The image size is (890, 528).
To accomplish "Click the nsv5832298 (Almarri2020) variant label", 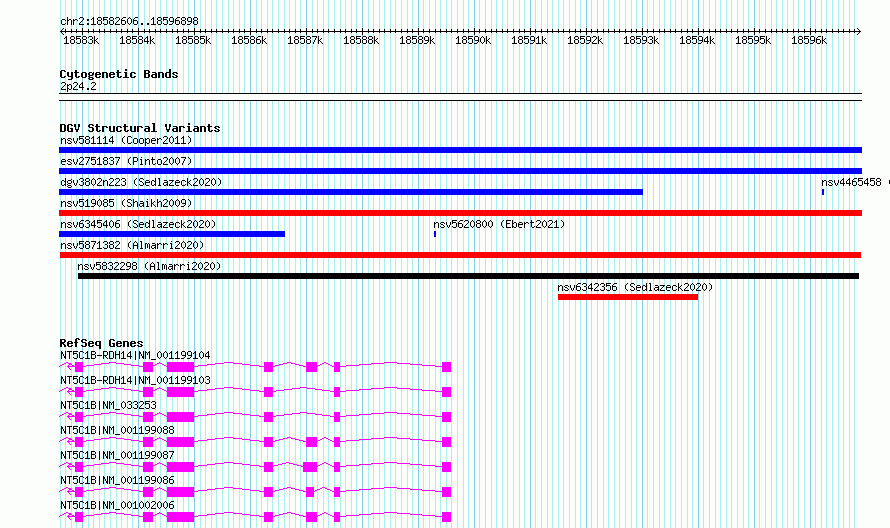I will [149, 266].
